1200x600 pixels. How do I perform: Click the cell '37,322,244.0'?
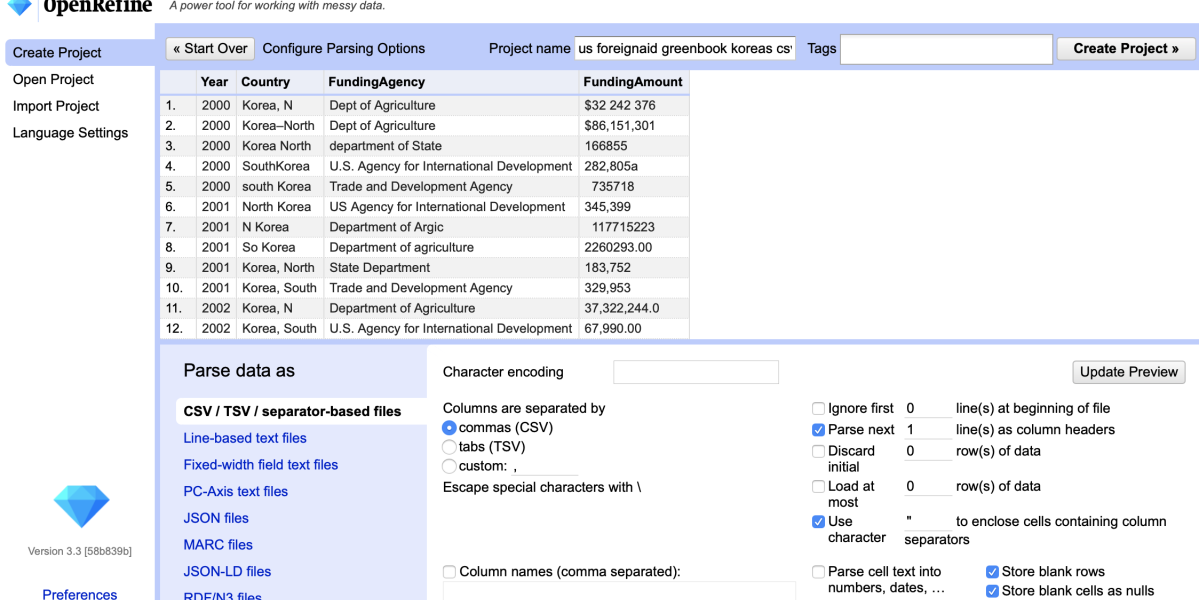pyautogui.click(x=633, y=308)
